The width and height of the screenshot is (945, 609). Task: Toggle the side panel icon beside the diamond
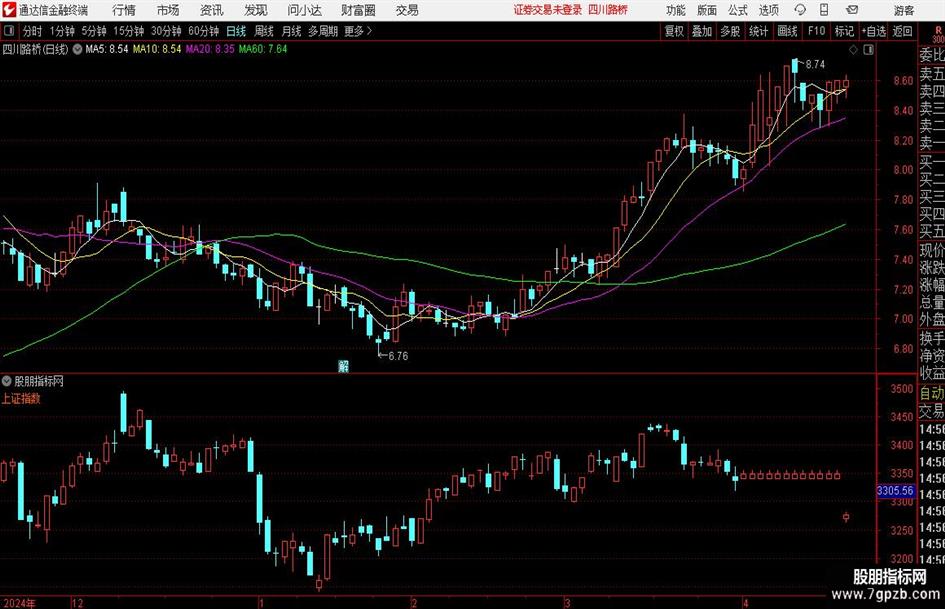click(x=868, y=50)
